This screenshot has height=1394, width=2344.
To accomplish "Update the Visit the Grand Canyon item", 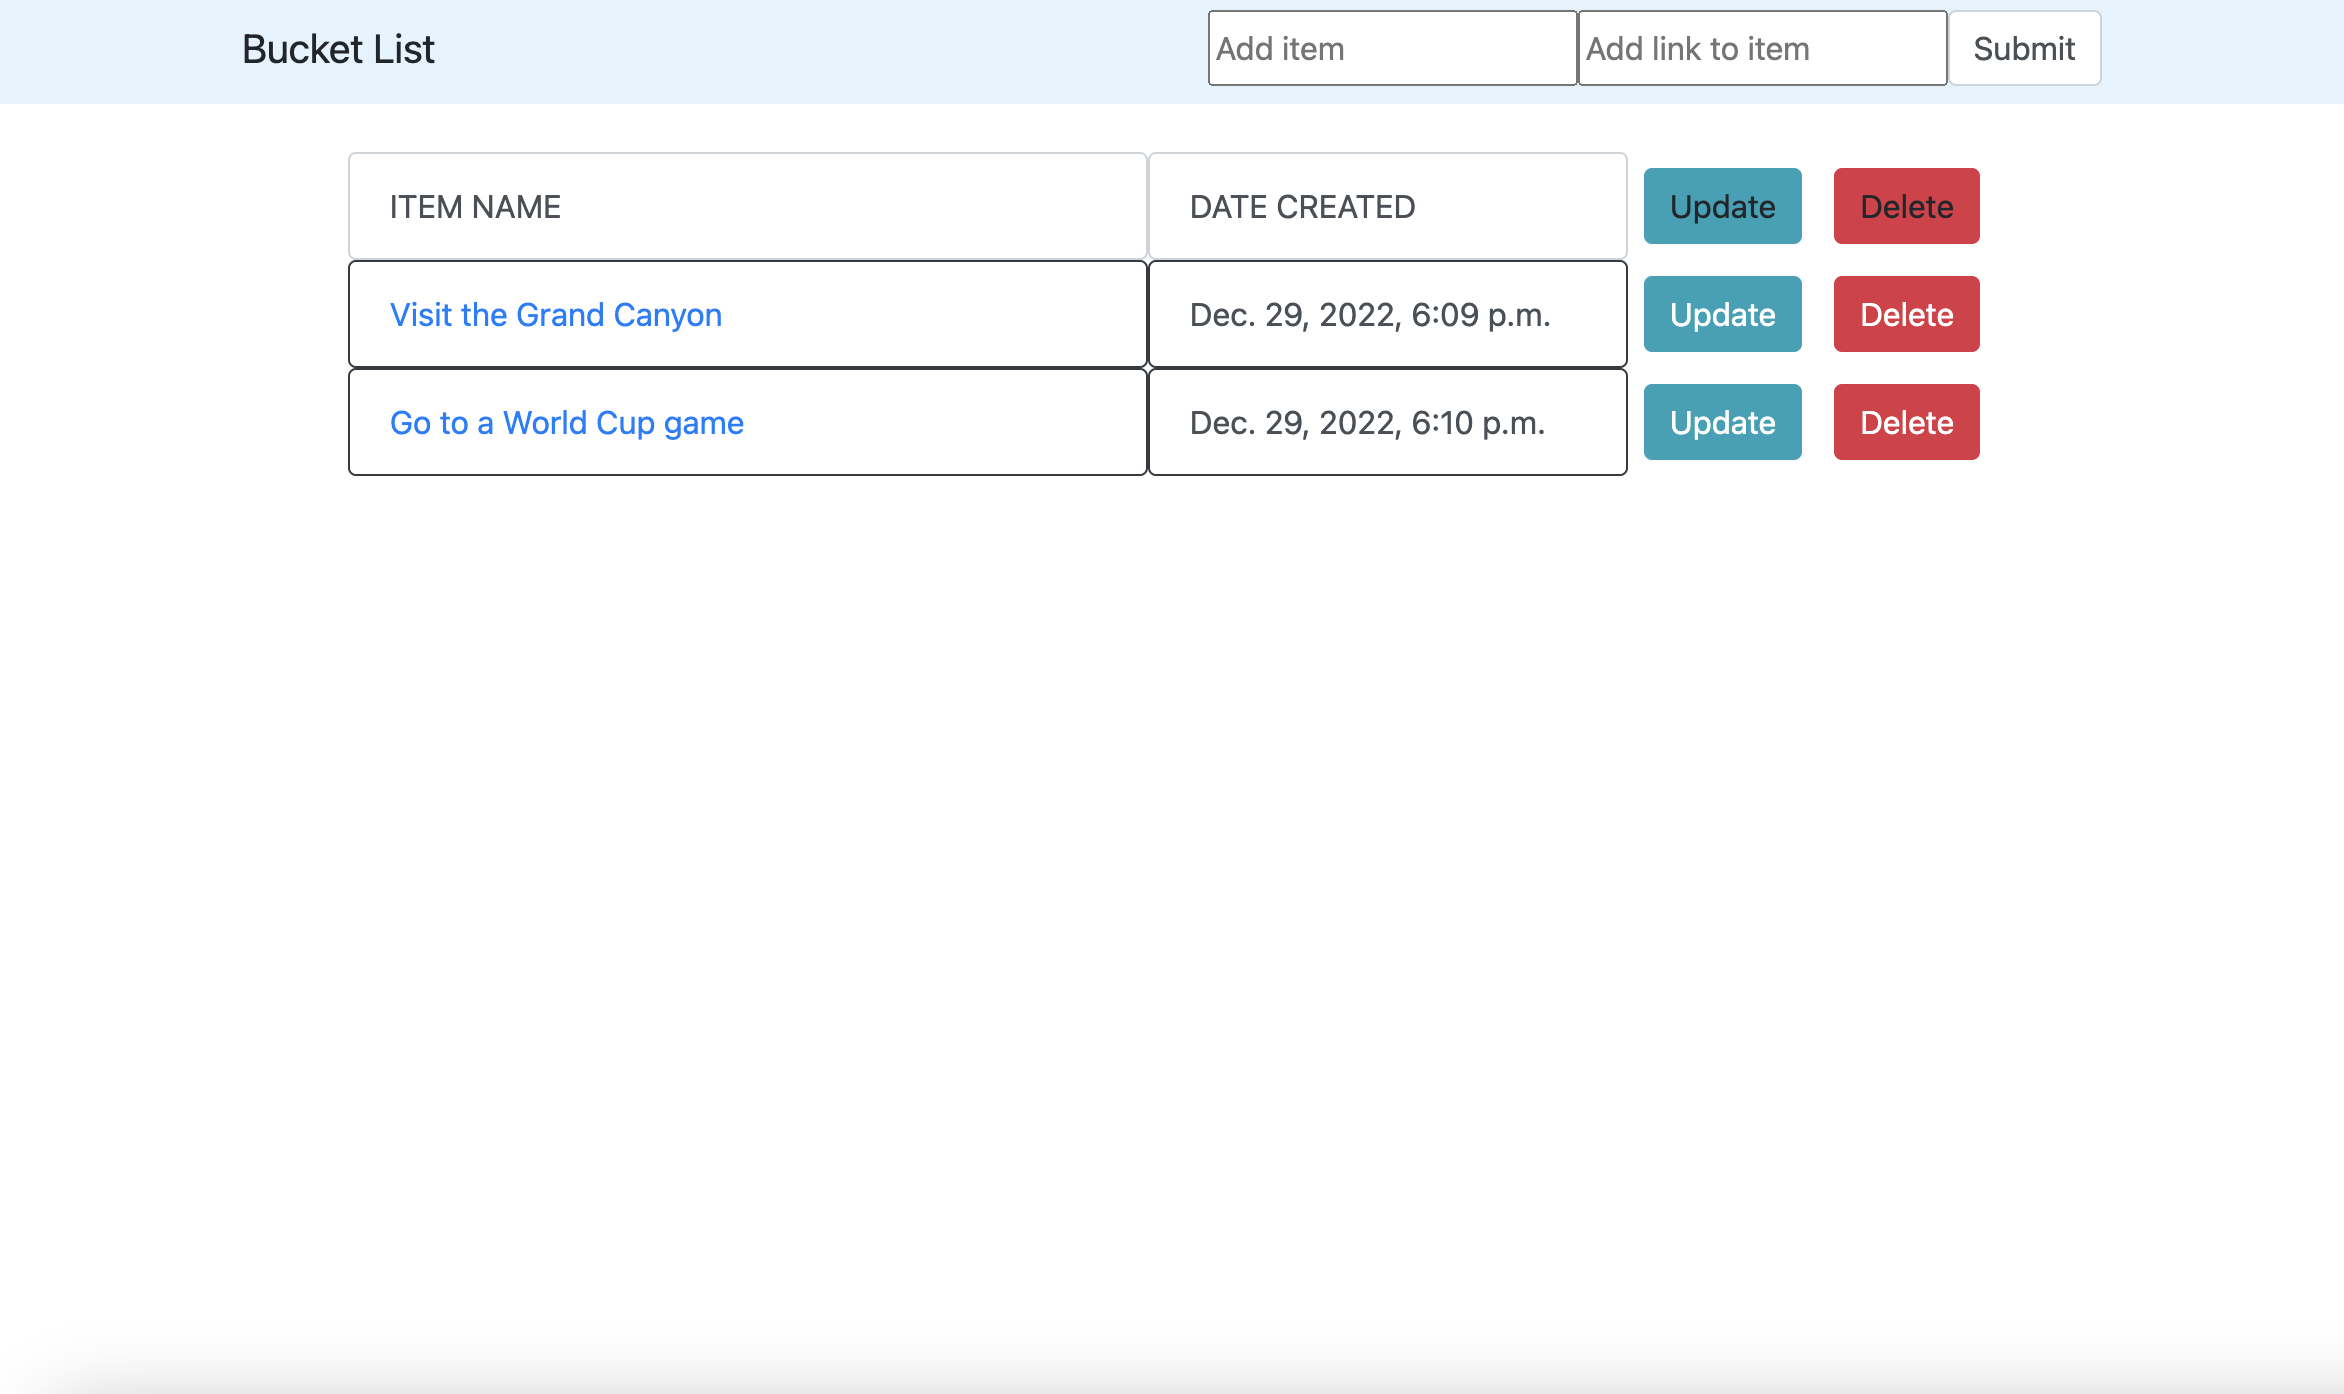I will (x=1722, y=314).
